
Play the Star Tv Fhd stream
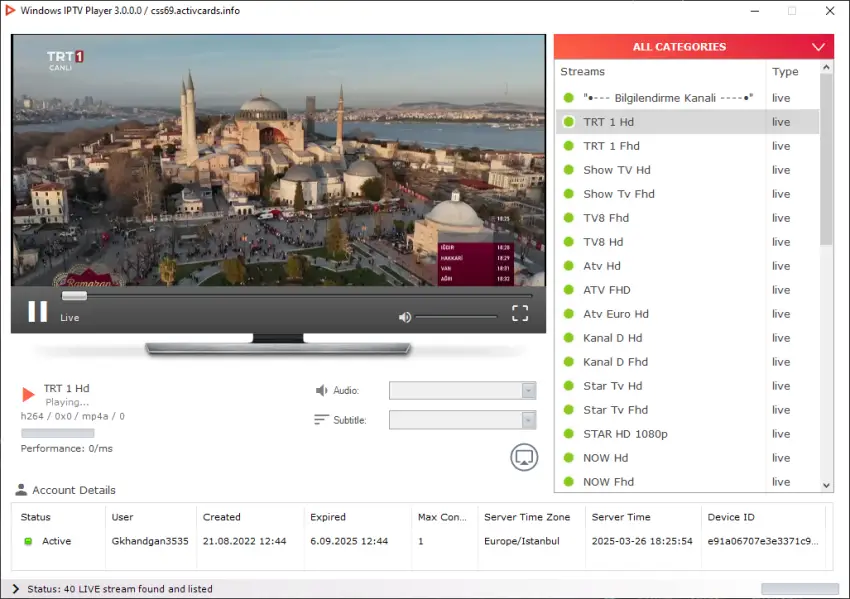(687, 410)
